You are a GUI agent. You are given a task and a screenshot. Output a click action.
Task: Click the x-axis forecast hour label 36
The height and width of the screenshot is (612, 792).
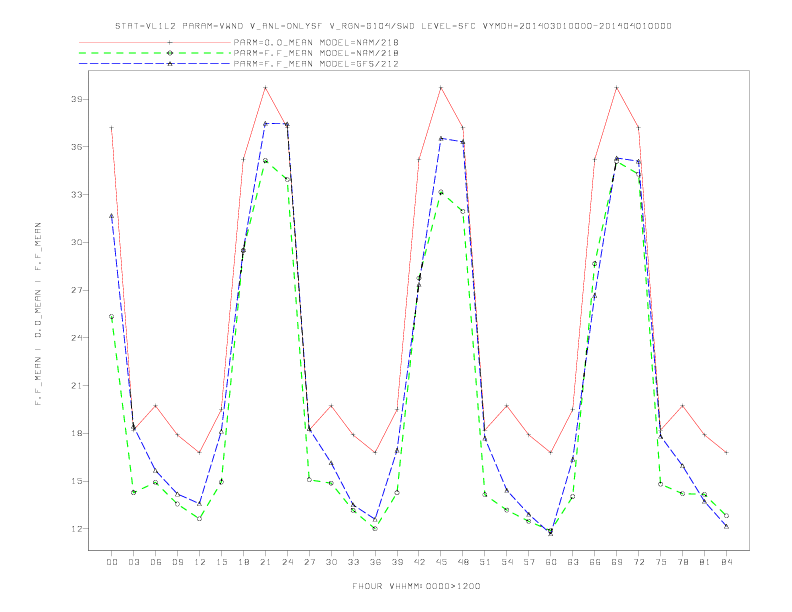375,562
